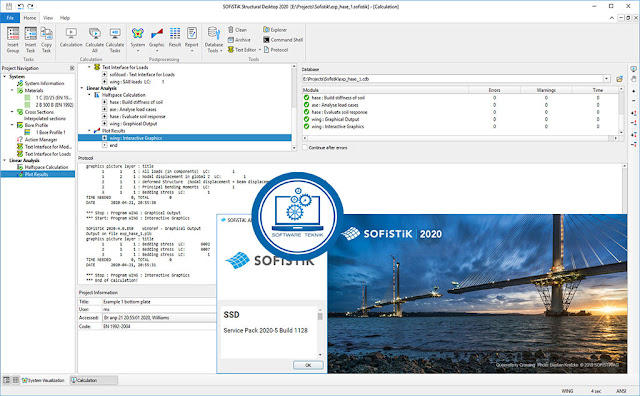Viewport: 640px width, 396px height.
Task: Collapse Bore Profile node in navigation
Action: pyautogui.click(x=12, y=125)
